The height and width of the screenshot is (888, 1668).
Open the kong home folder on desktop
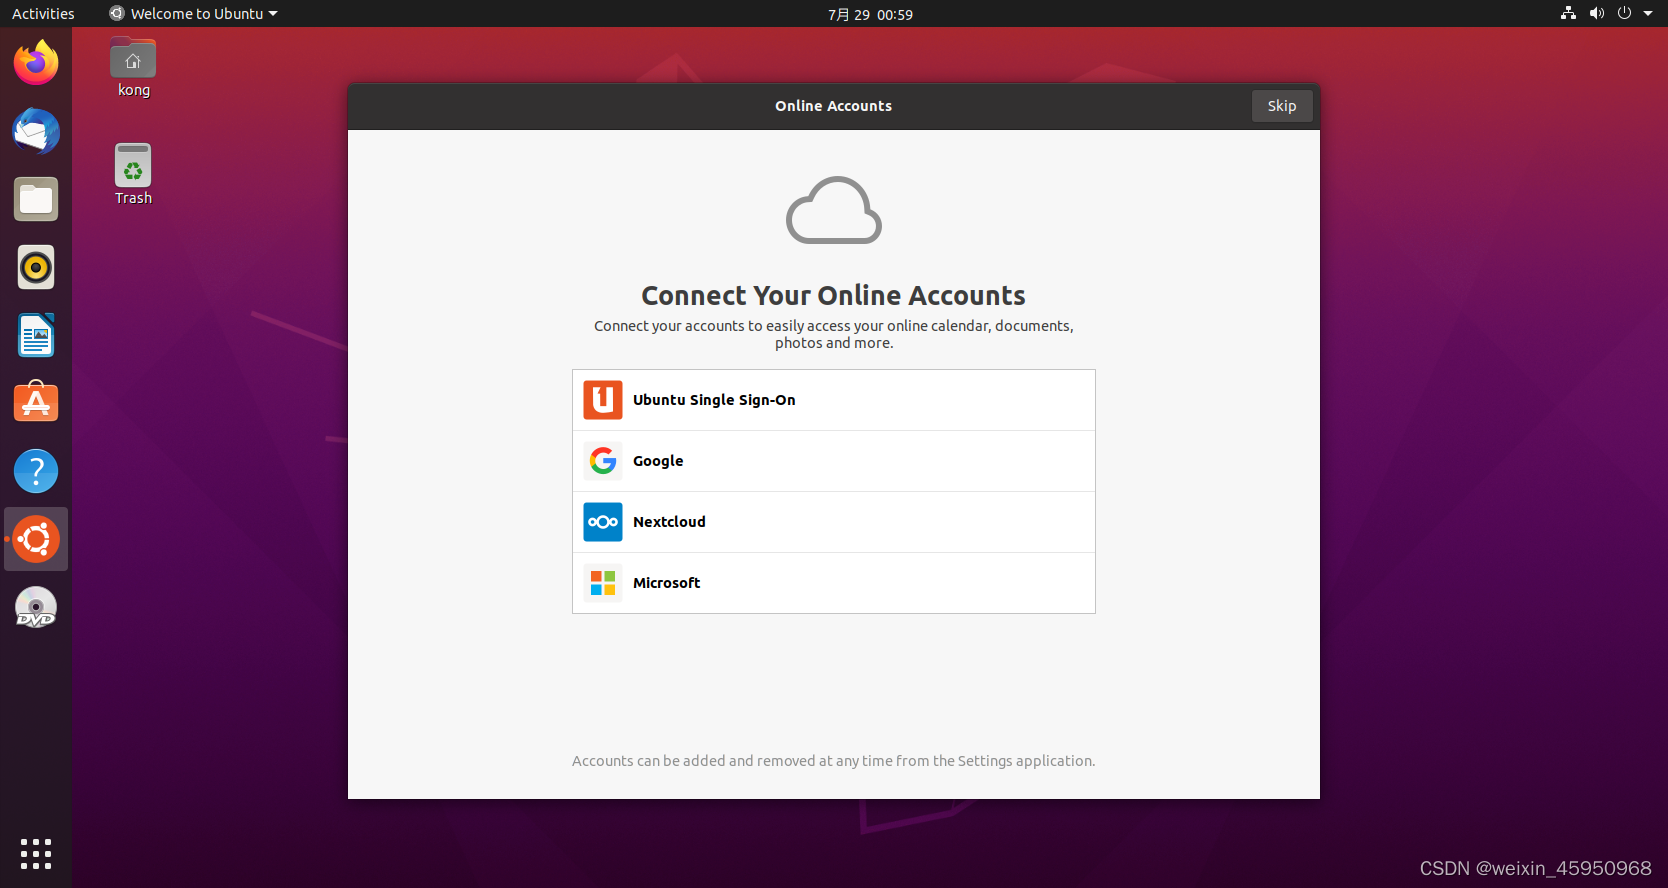[x=133, y=68]
